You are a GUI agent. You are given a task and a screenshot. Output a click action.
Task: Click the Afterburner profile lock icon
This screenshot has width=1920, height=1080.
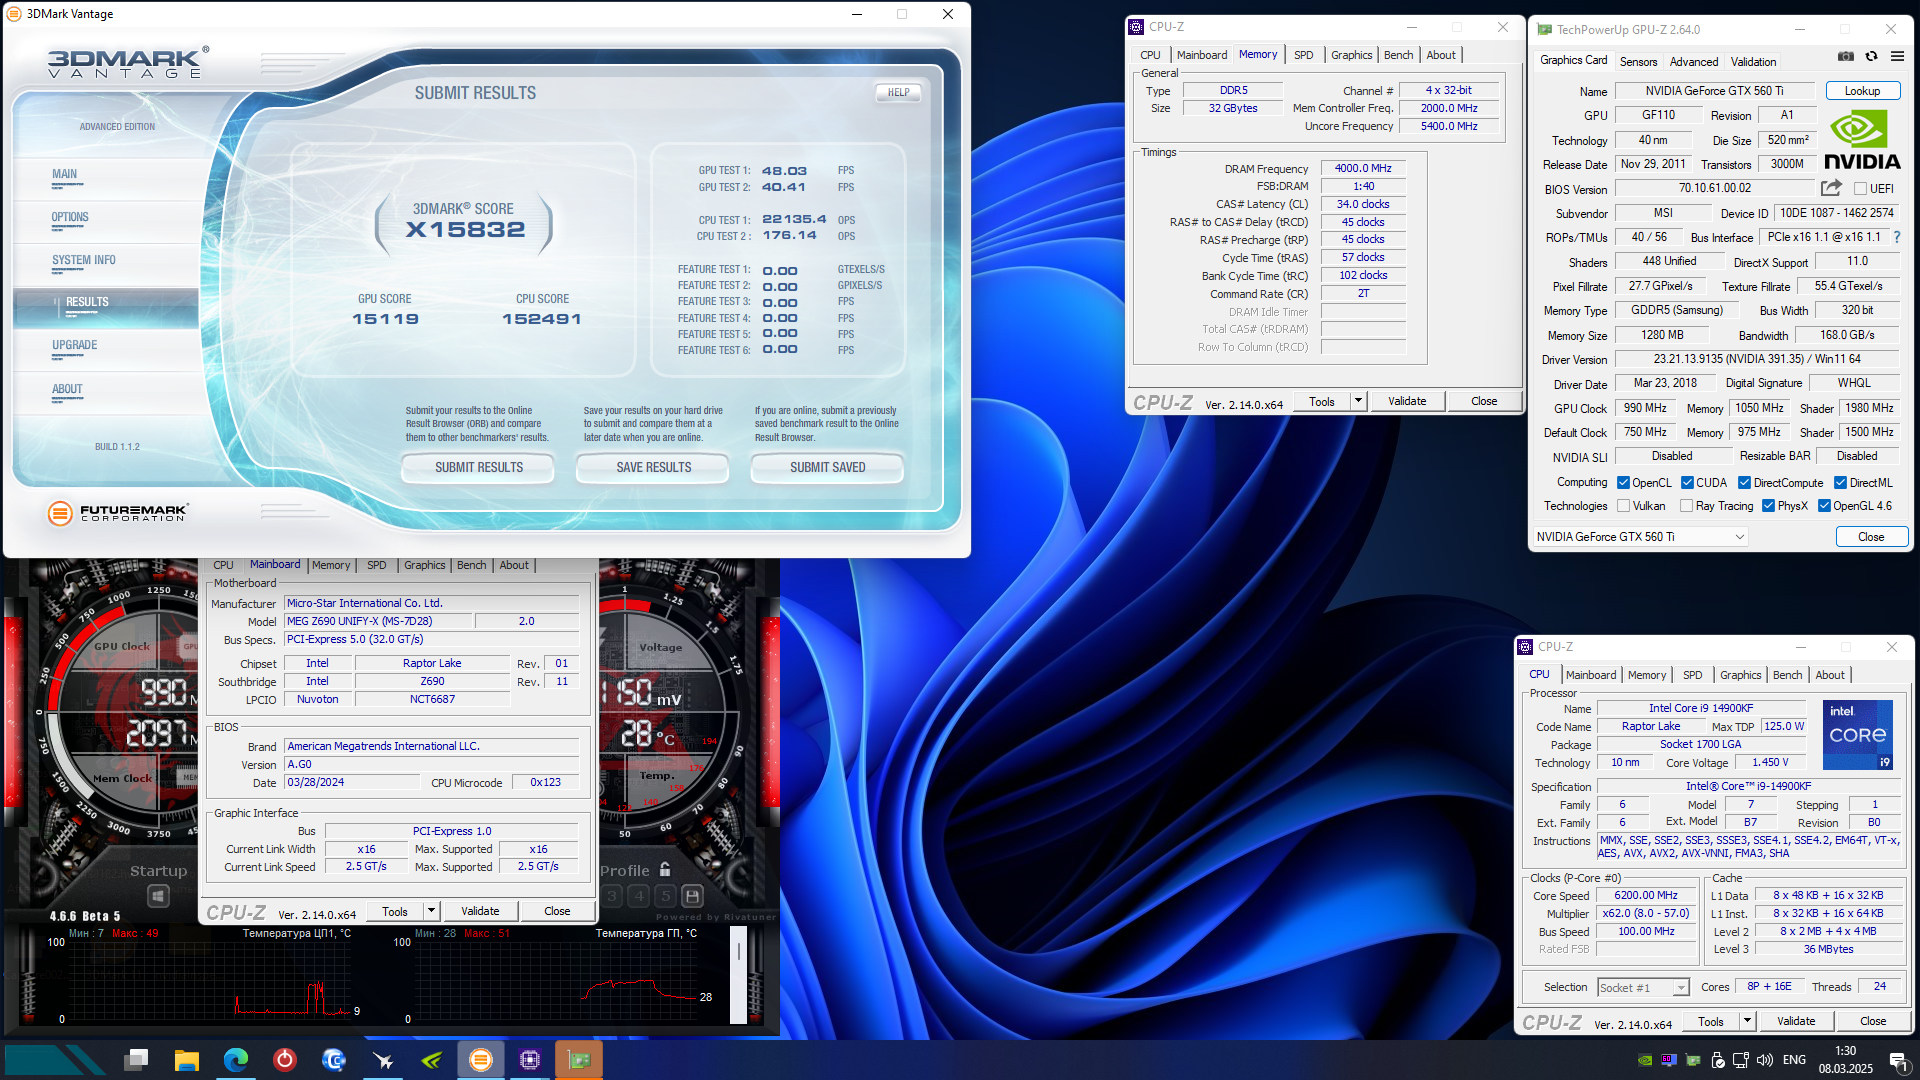[665, 870]
